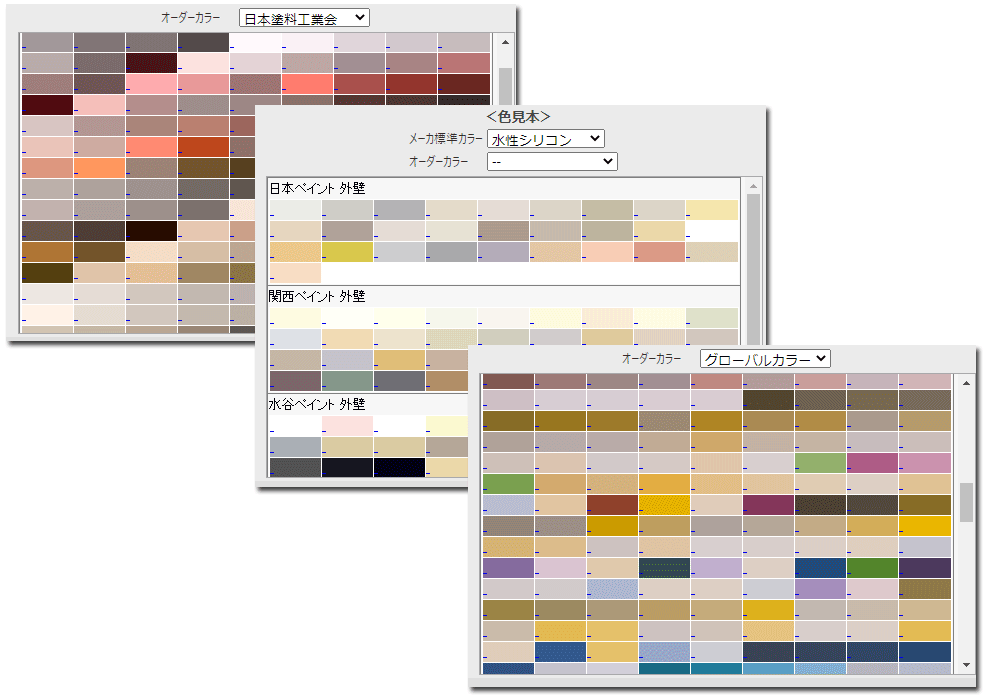Viewport: 1000px width, 700px height.
Task: Click down arrow of グローバルカラー window scrollbar
Action: (x=966, y=665)
